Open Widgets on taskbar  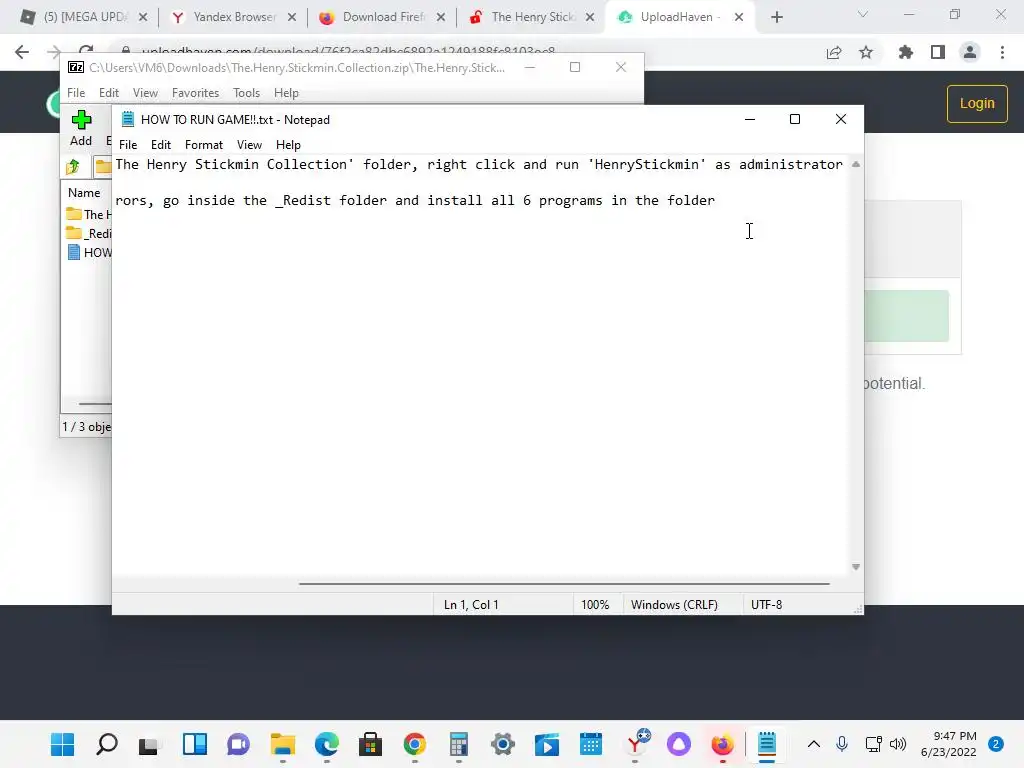[195, 744]
